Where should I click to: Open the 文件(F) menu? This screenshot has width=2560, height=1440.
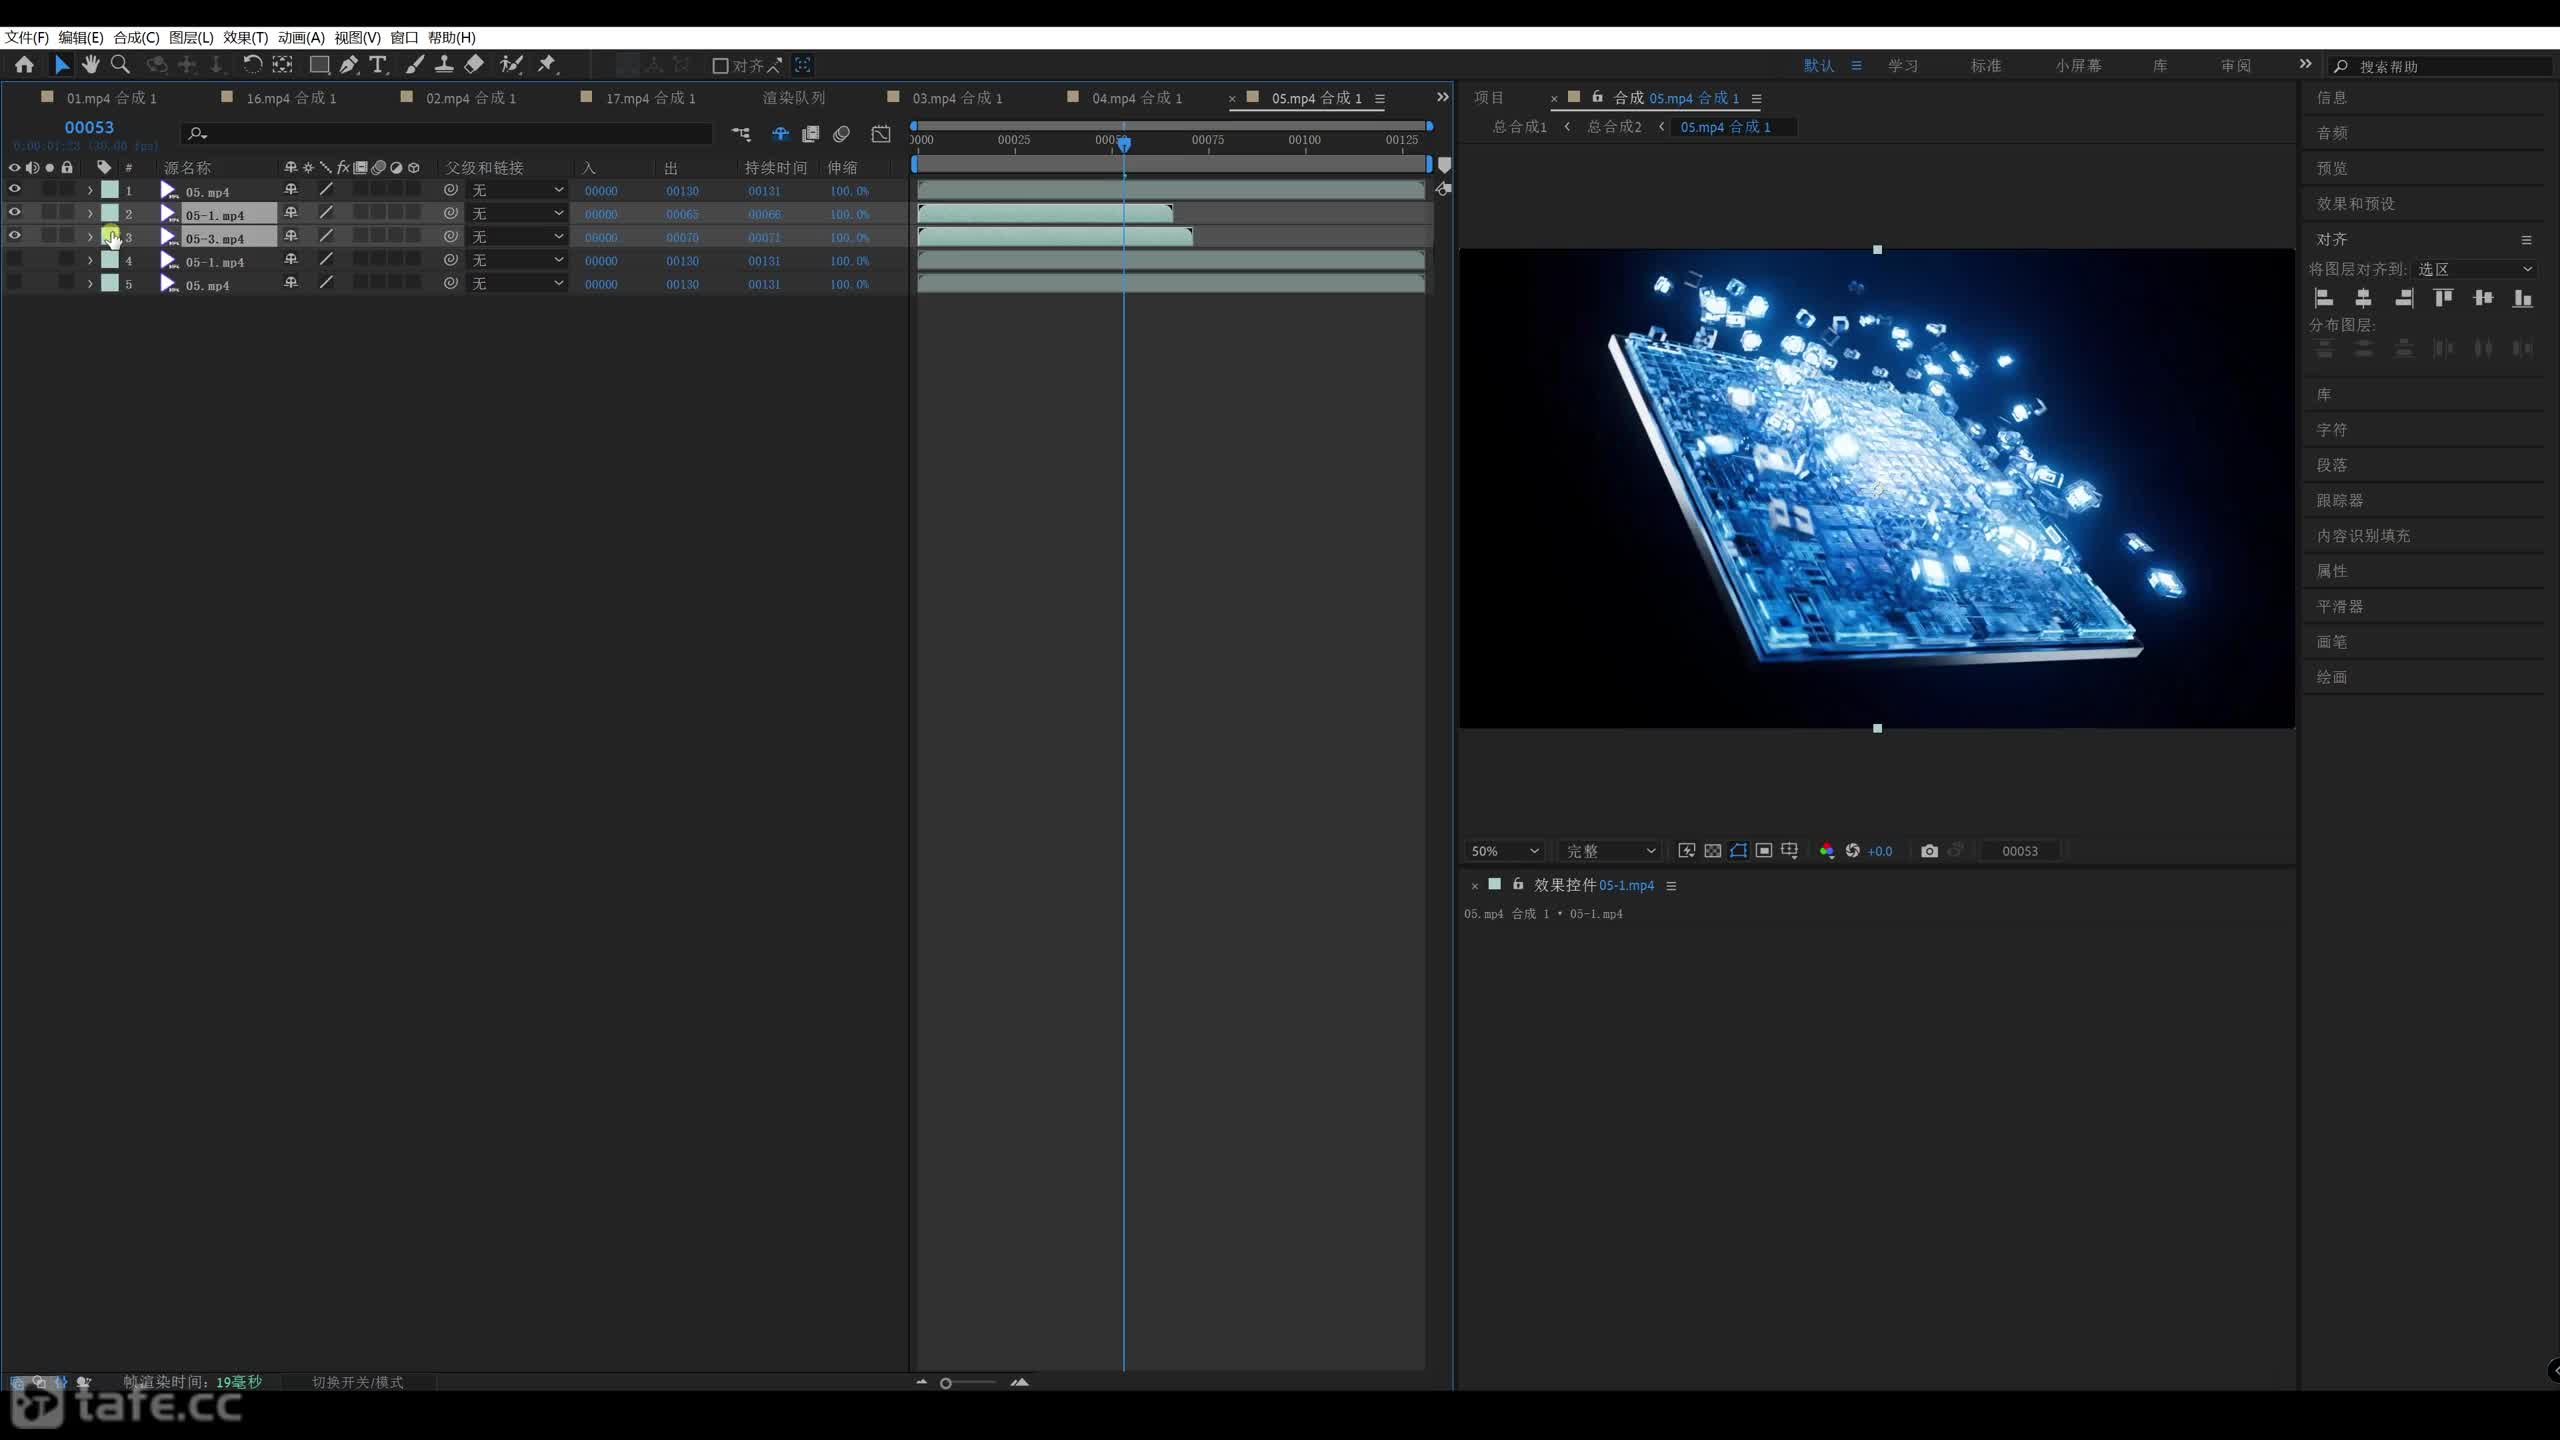27,38
